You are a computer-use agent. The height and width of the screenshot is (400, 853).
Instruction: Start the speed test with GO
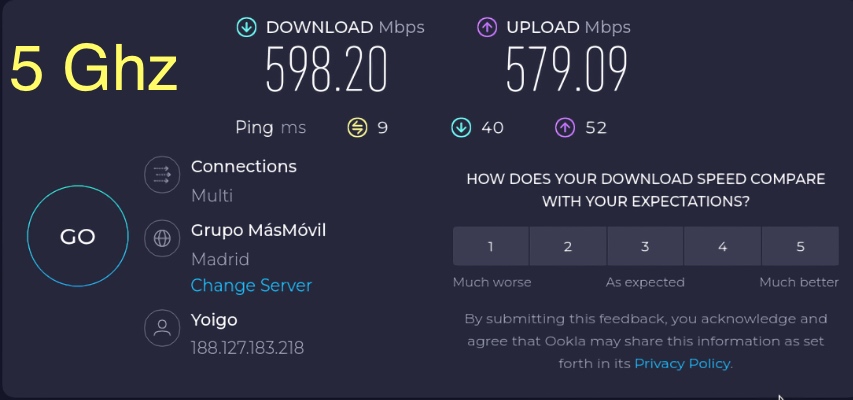[78, 236]
